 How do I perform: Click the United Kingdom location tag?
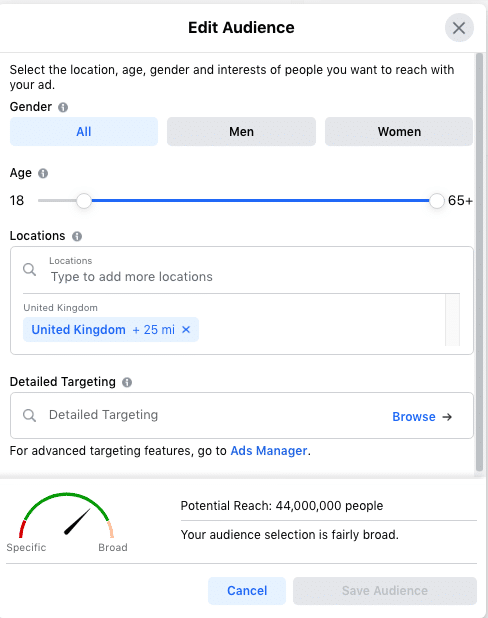click(78, 329)
